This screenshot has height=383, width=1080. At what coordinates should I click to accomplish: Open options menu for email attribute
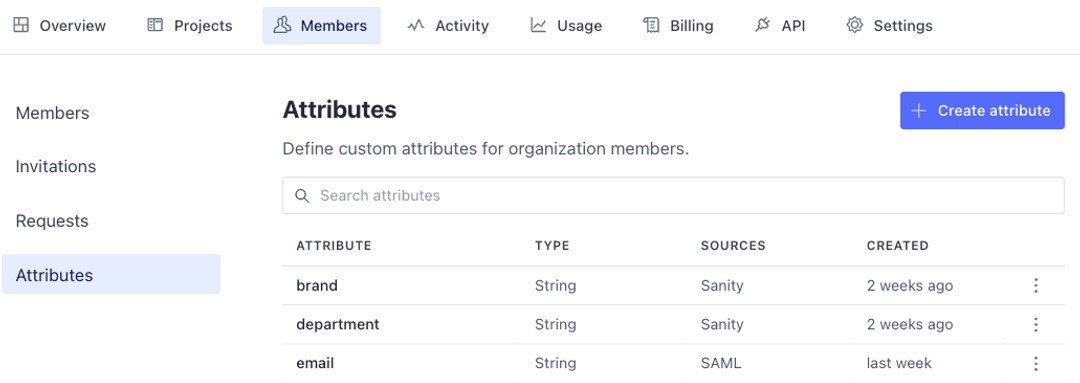[1035, 363]
